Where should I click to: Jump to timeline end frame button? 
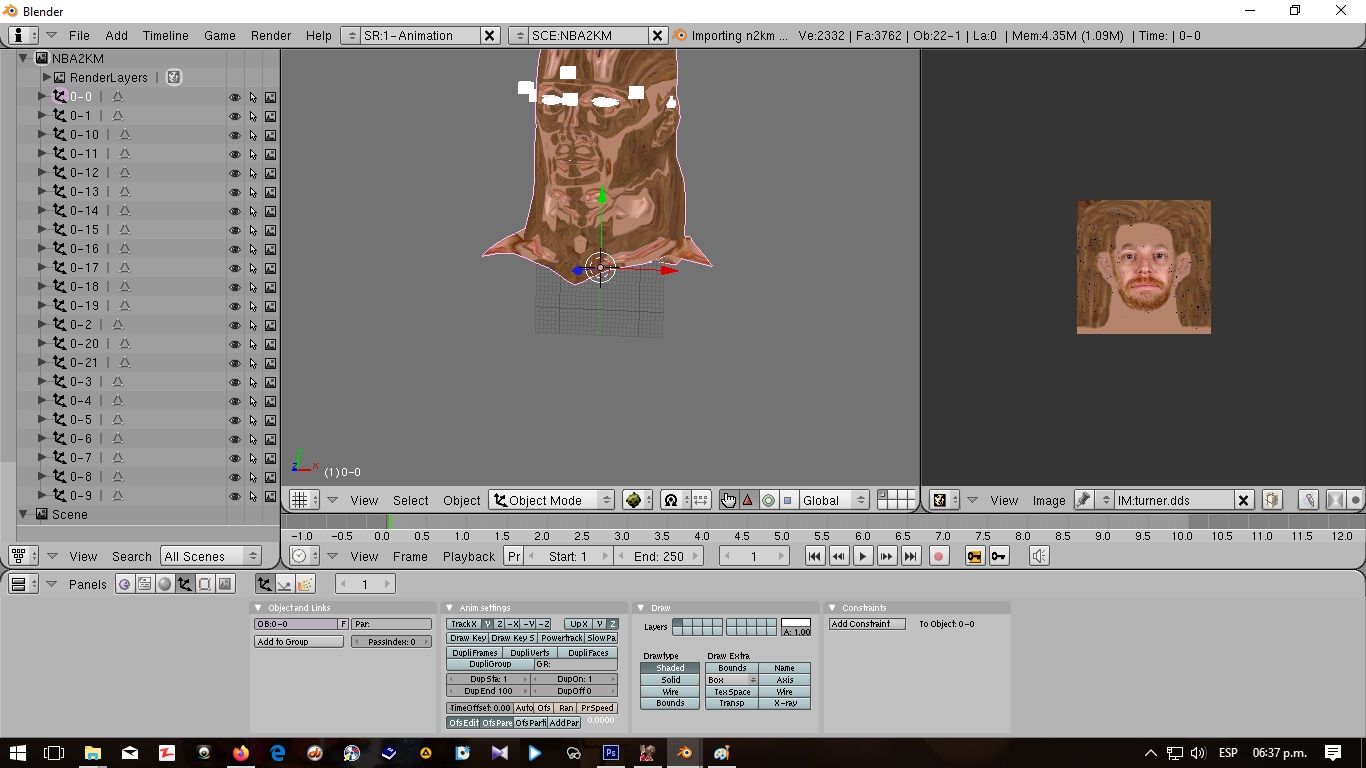coord(911,556)
